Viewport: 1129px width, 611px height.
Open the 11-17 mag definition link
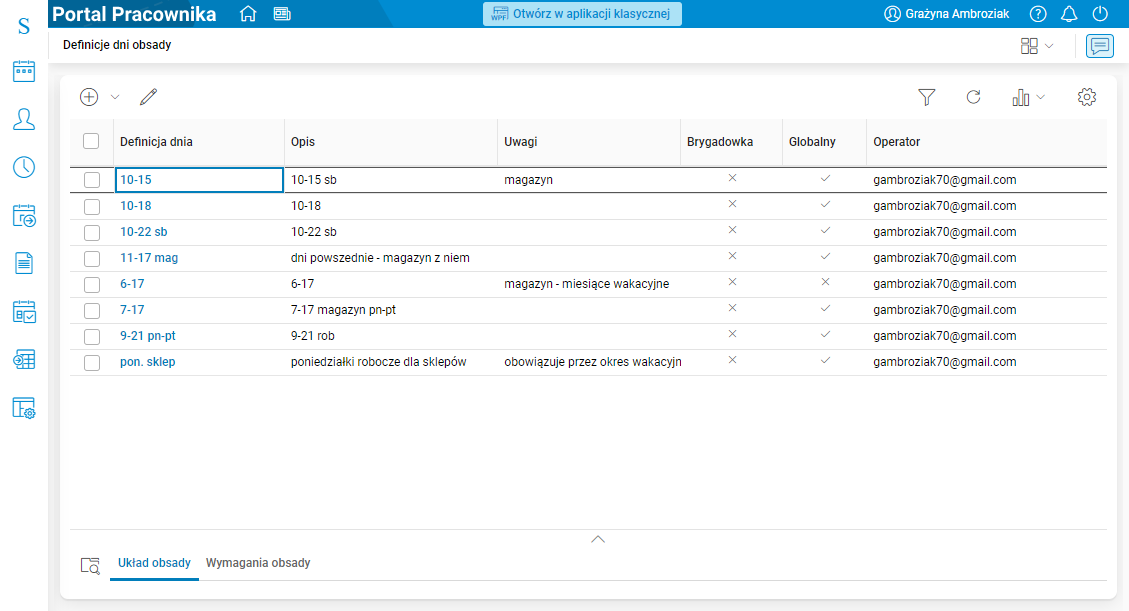(149, 258)
